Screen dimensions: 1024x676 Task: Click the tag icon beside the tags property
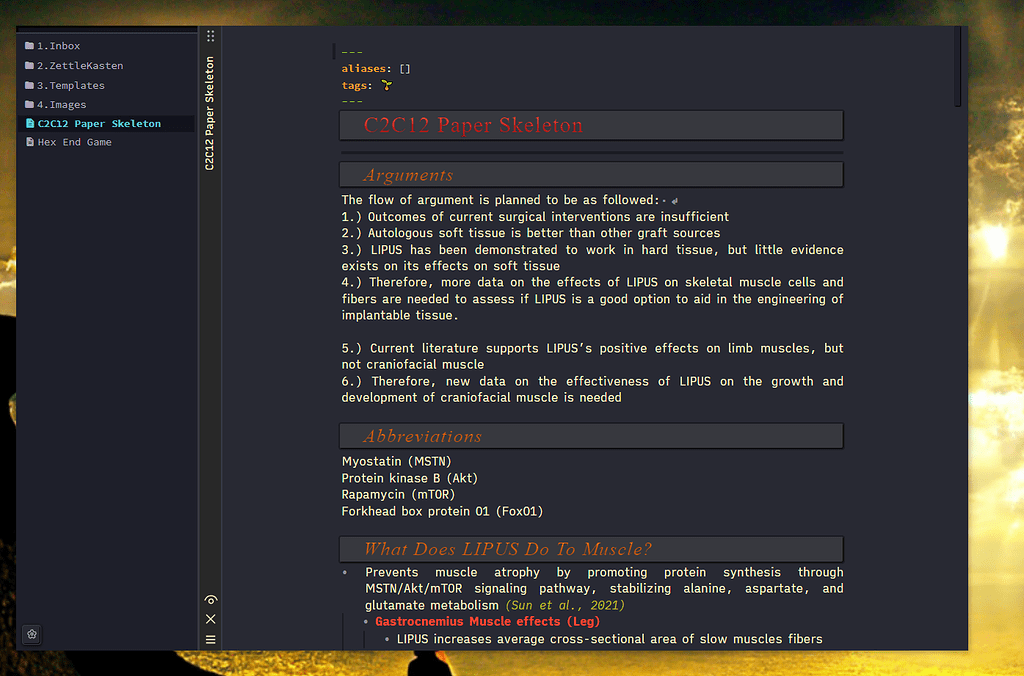[385, 86]
